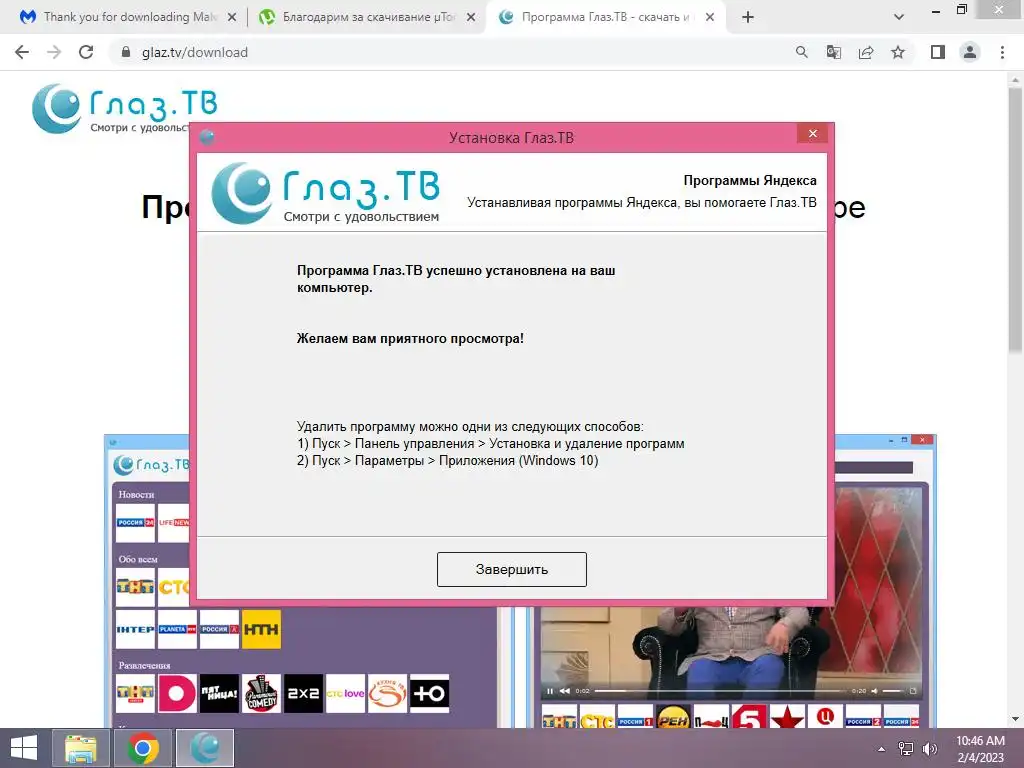Open the Windows Start menu
Screen dimensions: 1024x768
[24, 748]
